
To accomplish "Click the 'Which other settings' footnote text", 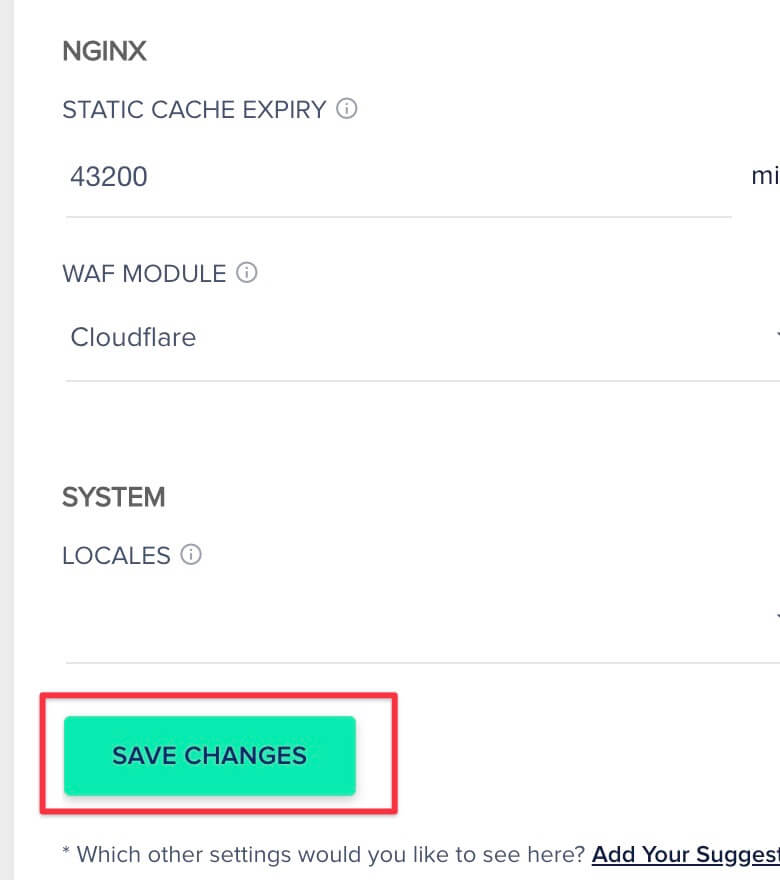I will tap(331, 855).
